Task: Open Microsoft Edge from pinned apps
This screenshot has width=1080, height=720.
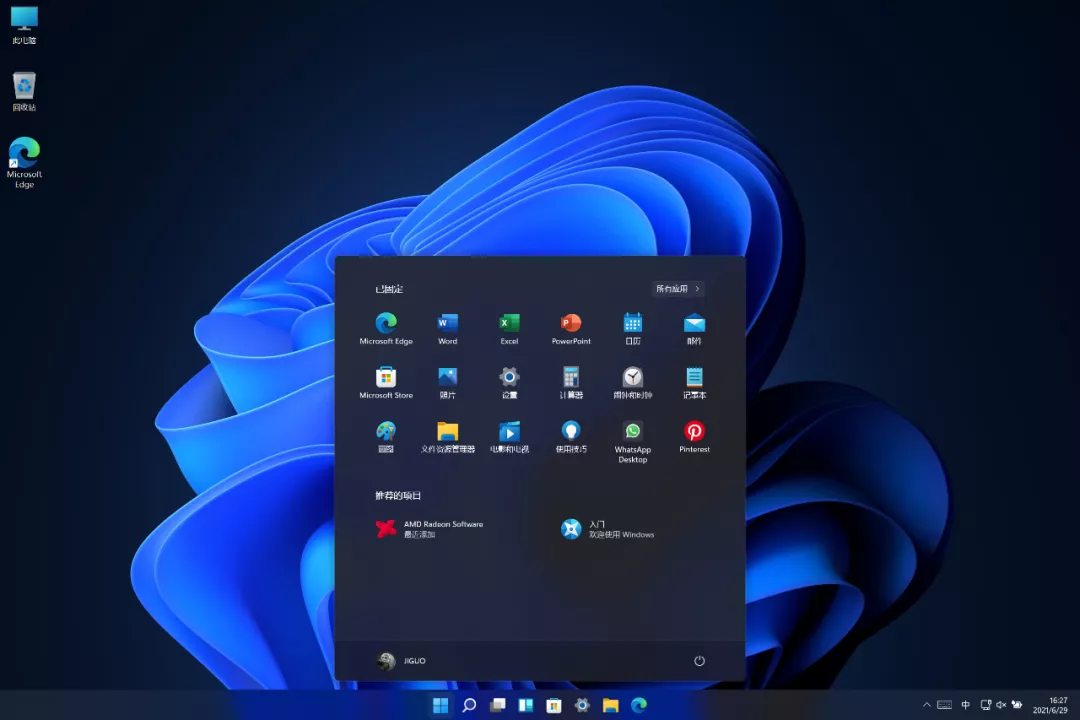Action: 386,329
